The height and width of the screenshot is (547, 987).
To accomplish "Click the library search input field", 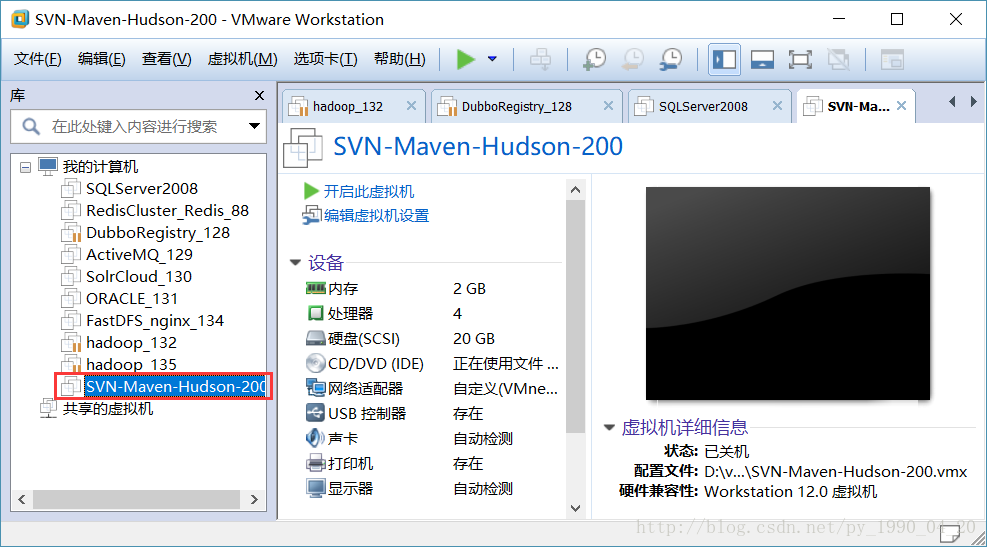I will [x=138, y=127].
